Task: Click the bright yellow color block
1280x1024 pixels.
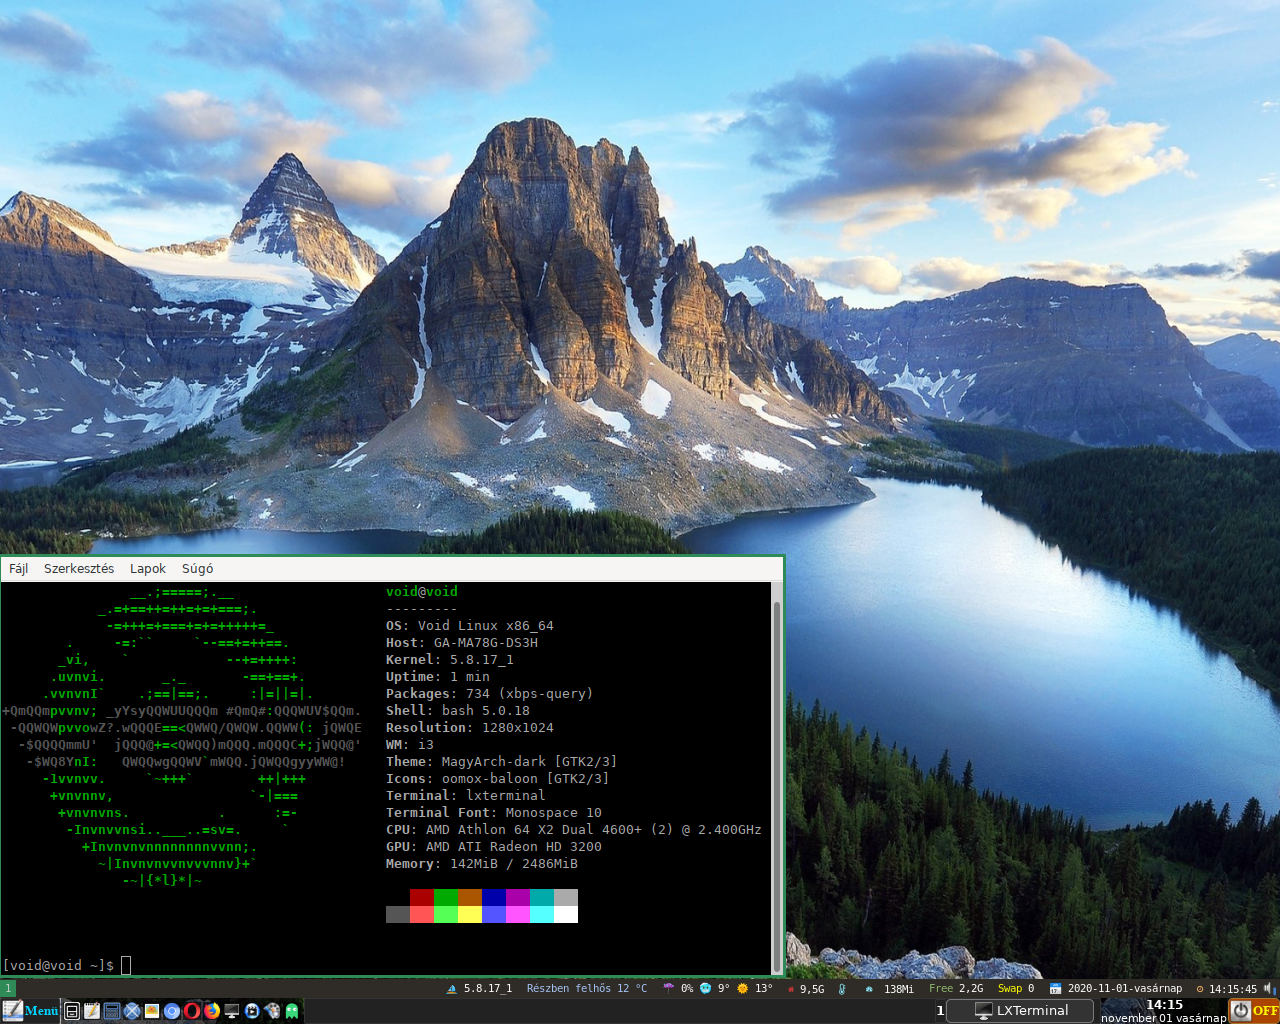Action: tap(470, 914)
